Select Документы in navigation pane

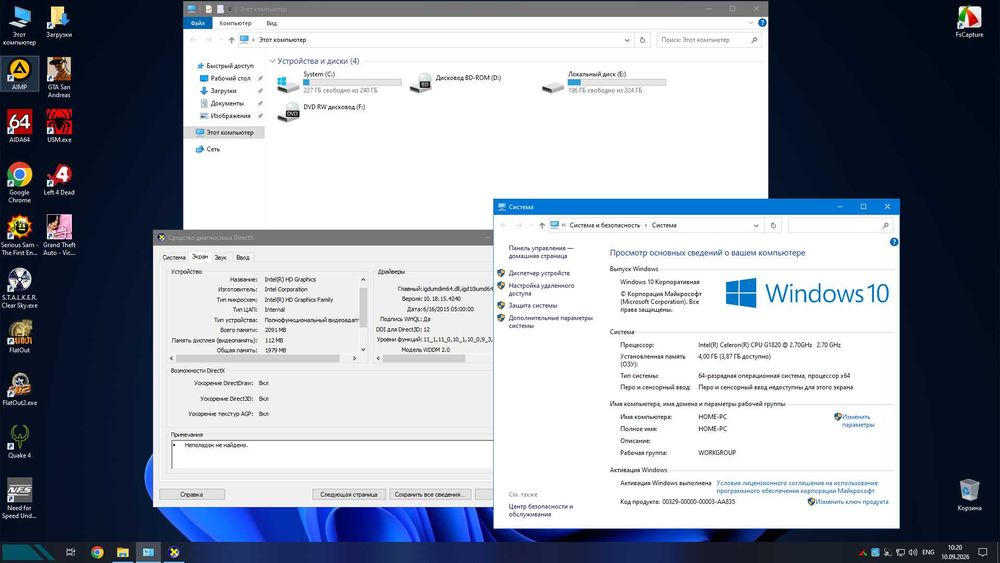click(226, 103)
